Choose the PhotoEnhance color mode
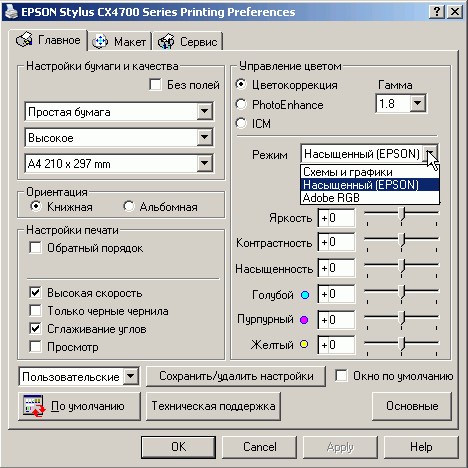 pyautogui.click(x=241, y=104)
